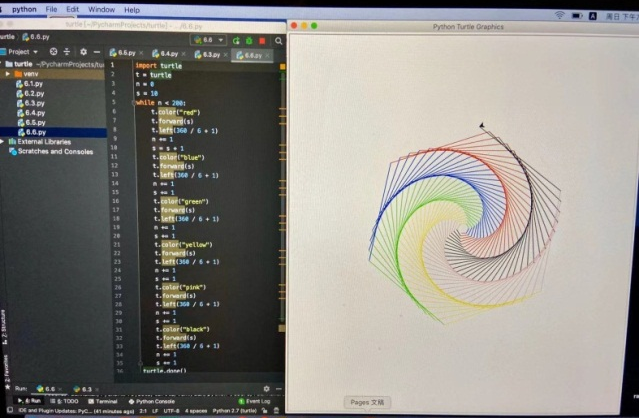The image size is (639, 419).
Task: Click the green Run (rerun) icon in toolbar
Action: (238, 39)
